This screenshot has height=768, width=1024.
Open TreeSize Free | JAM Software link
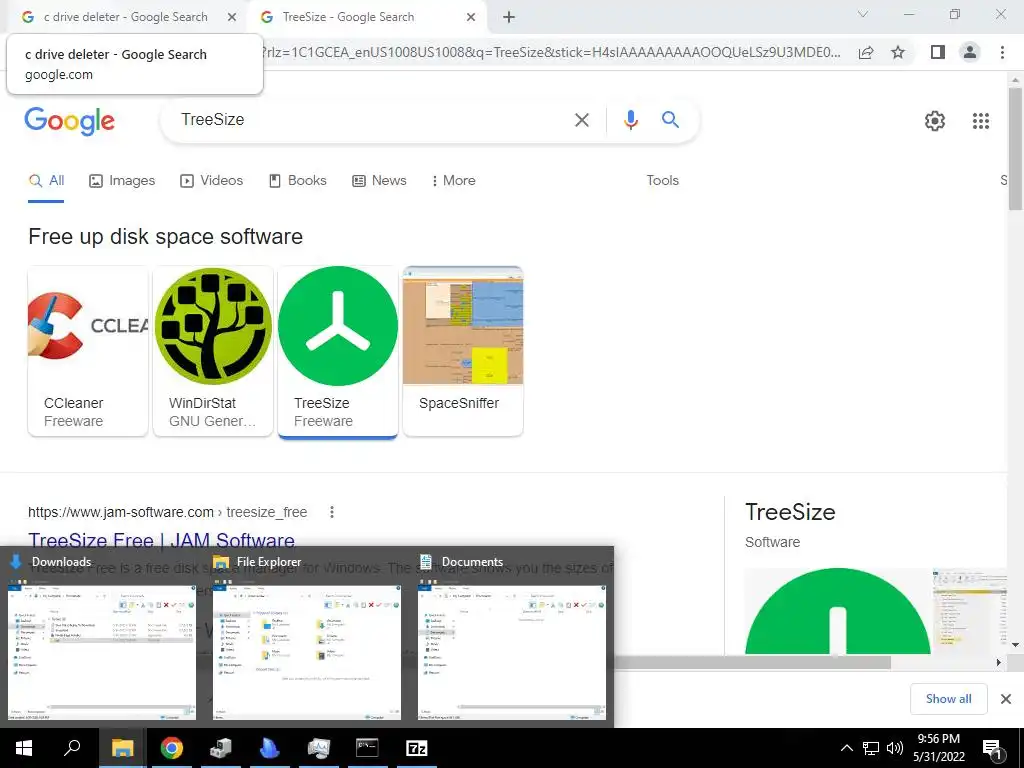tap(161, 540)
